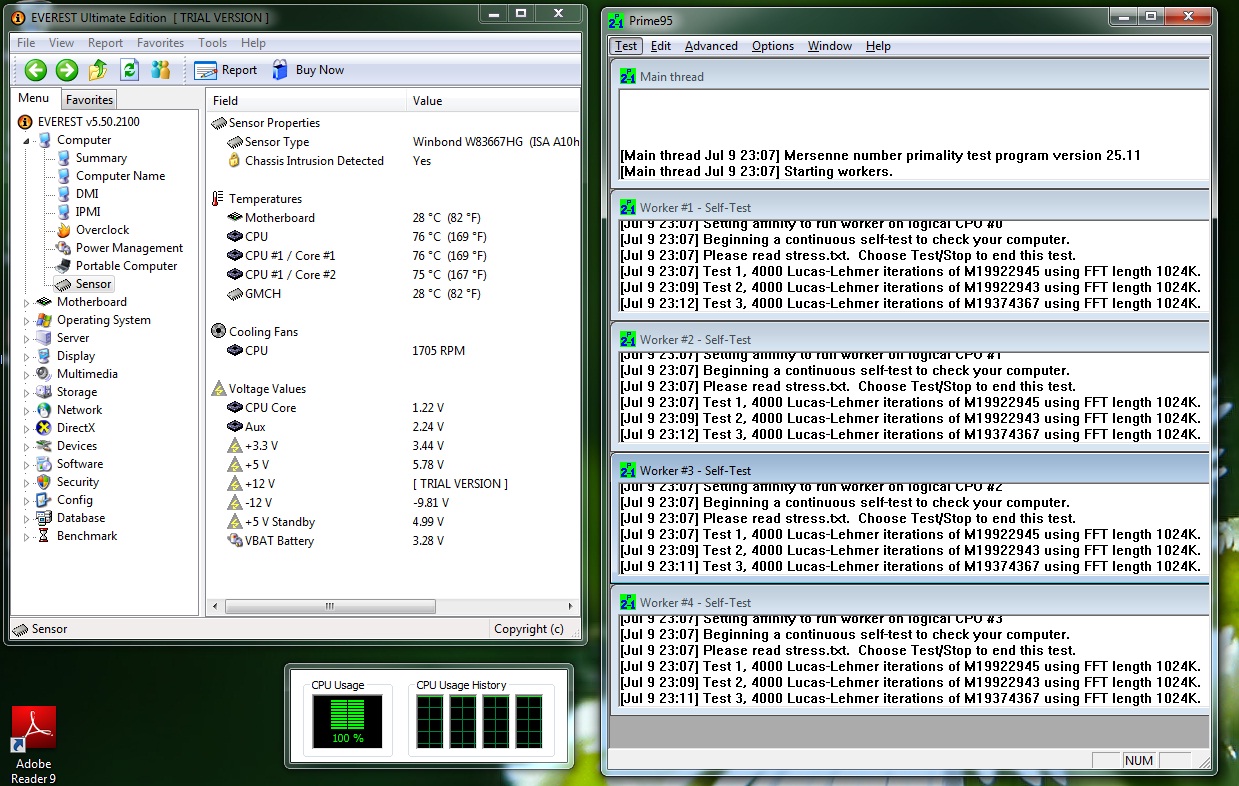Click the Security shield icon in tree
Image resolution: width=1239 pixels, height=786 pixels.
click(x=44, y=482)
